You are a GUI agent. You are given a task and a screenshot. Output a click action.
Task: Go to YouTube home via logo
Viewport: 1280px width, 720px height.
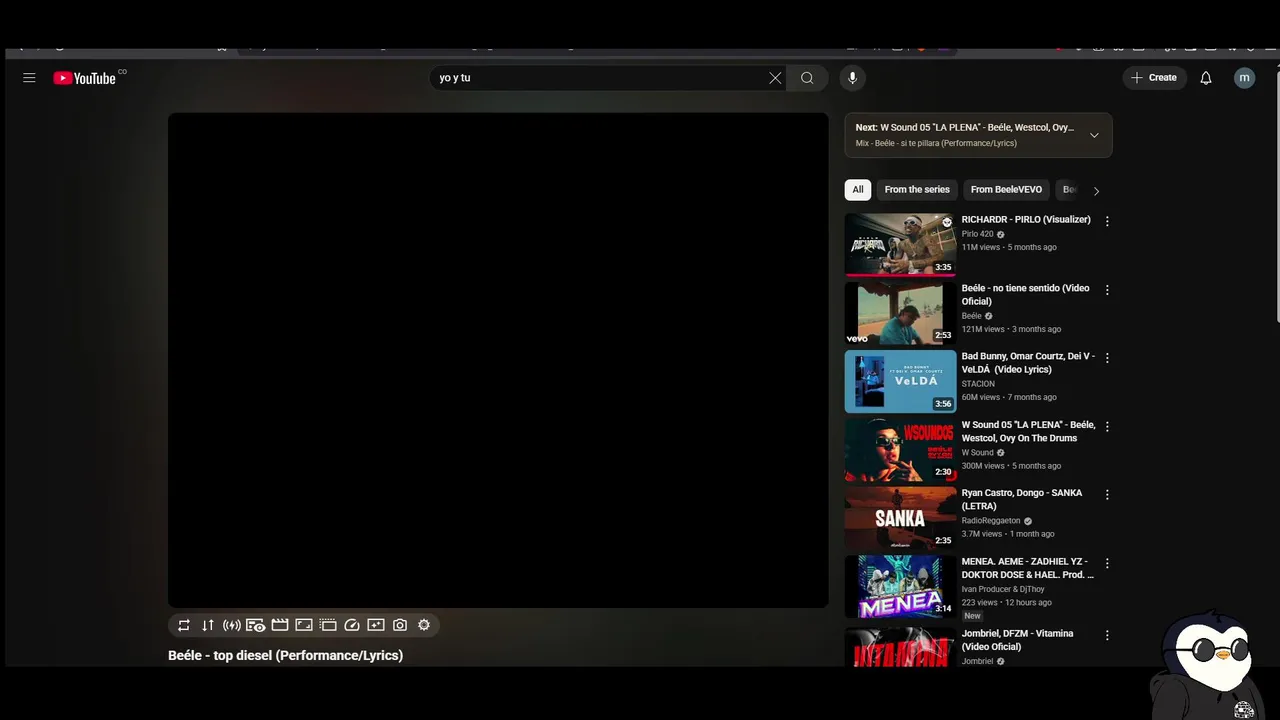tap(85, 78)
